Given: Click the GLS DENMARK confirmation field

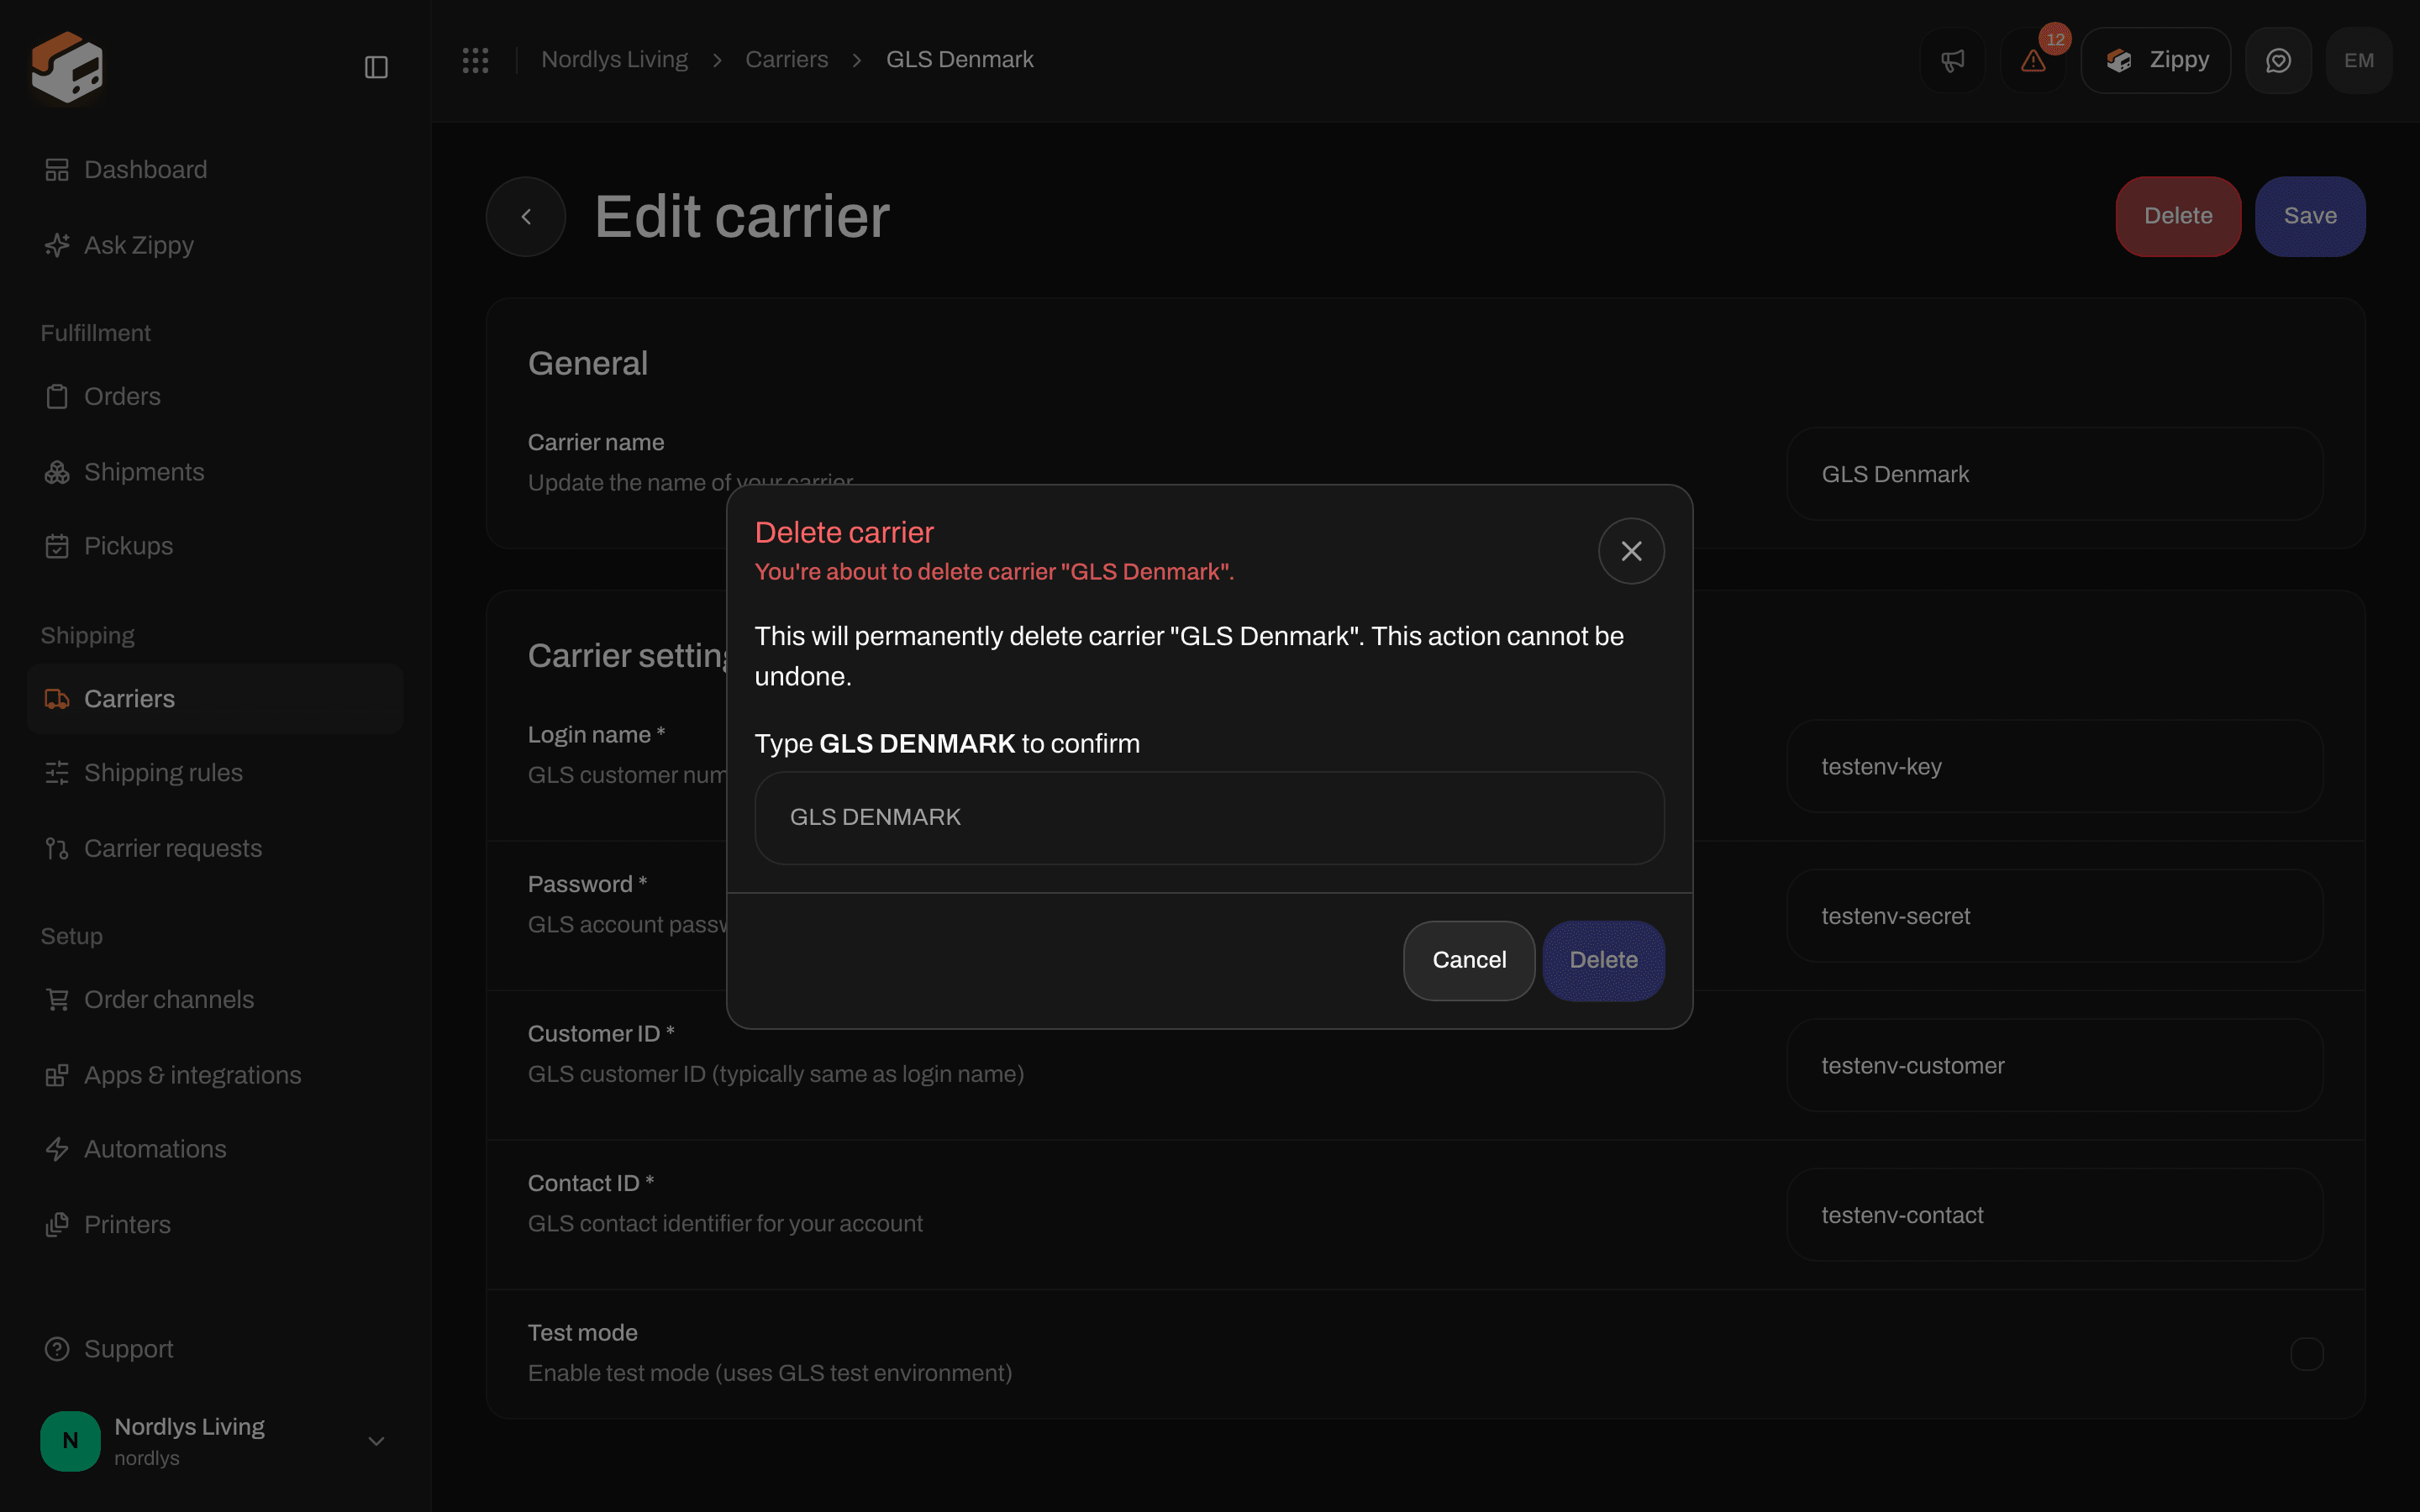Looking at the screenshot, I should coord(1209,817).
